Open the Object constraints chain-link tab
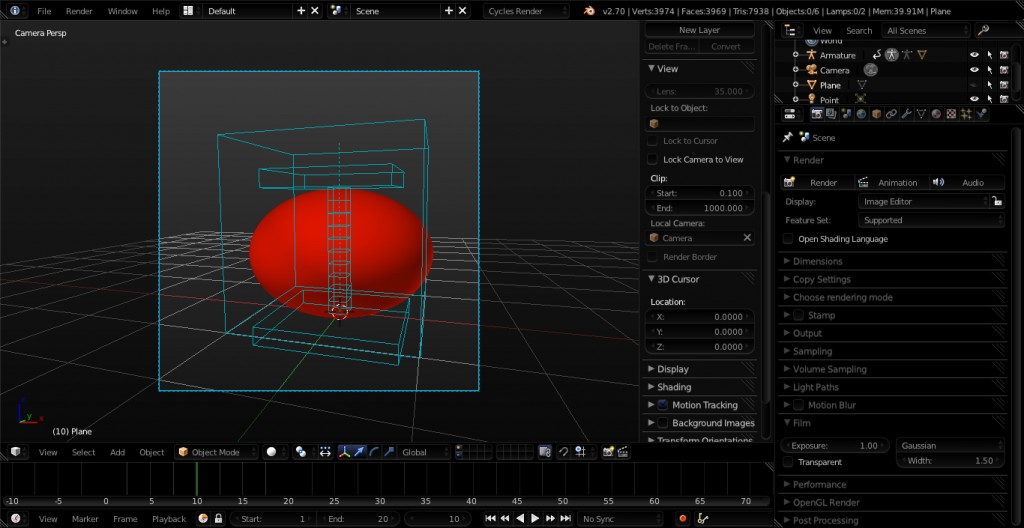The image size is (1024, 528). (891, 114)
